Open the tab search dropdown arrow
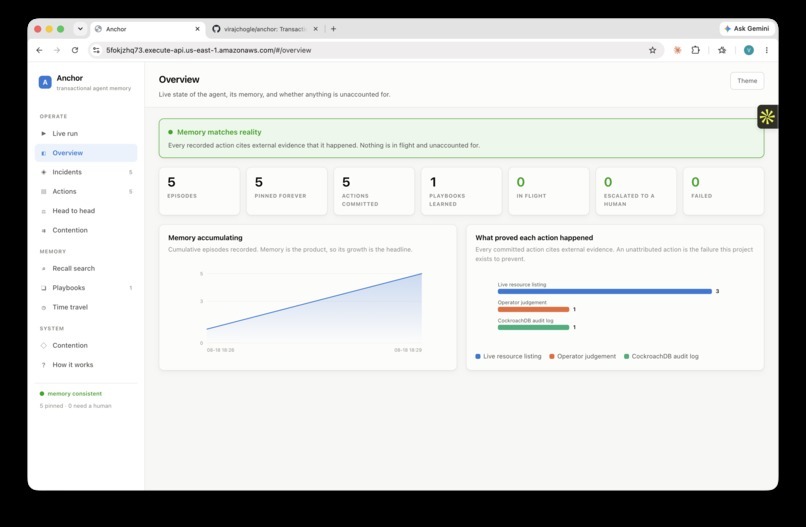Screen dimensions: 806x527 (x=80, y=29)
